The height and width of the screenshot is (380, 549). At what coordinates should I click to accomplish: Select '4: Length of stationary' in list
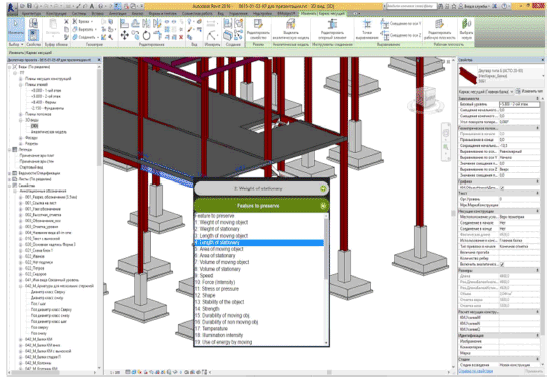[259, 242]
